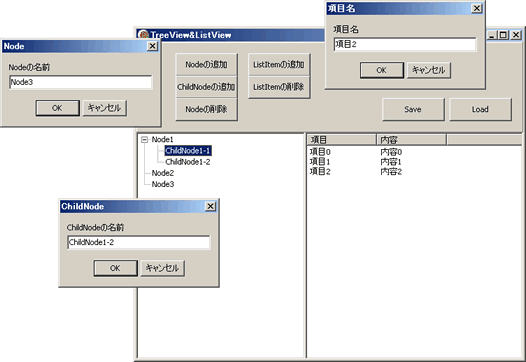The image size is (526, 362).
Task: Click the ListItemの削除 button
Action: 279,87
